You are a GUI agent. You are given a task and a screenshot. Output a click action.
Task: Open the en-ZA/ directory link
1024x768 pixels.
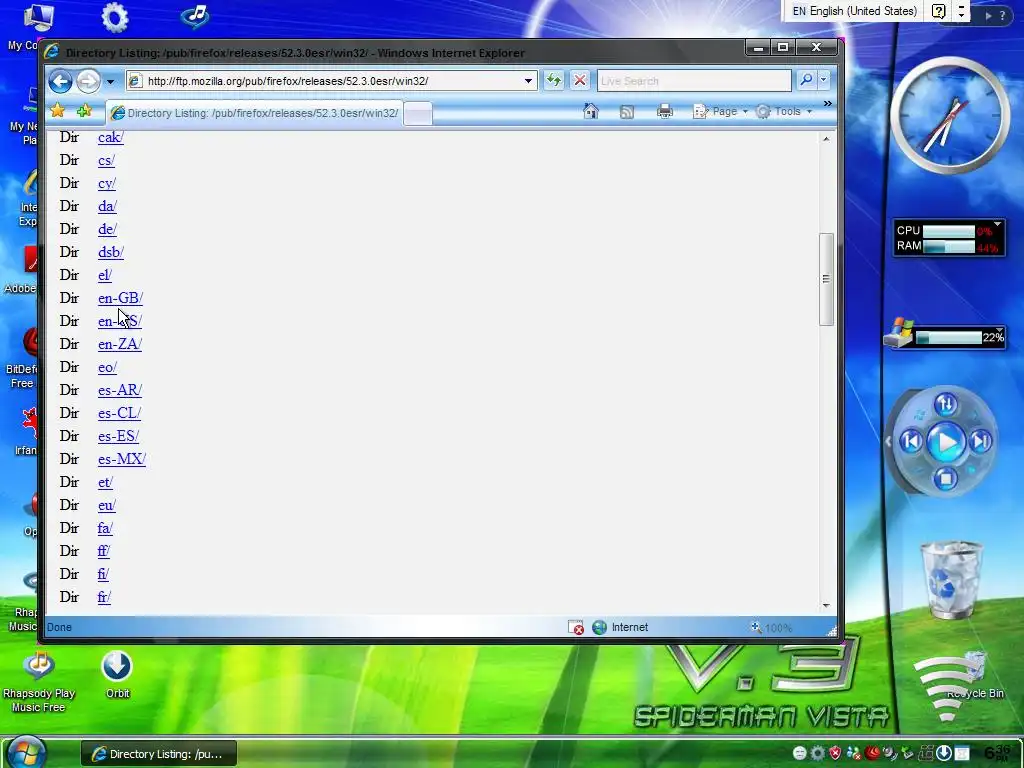click(x=120, y=344)
